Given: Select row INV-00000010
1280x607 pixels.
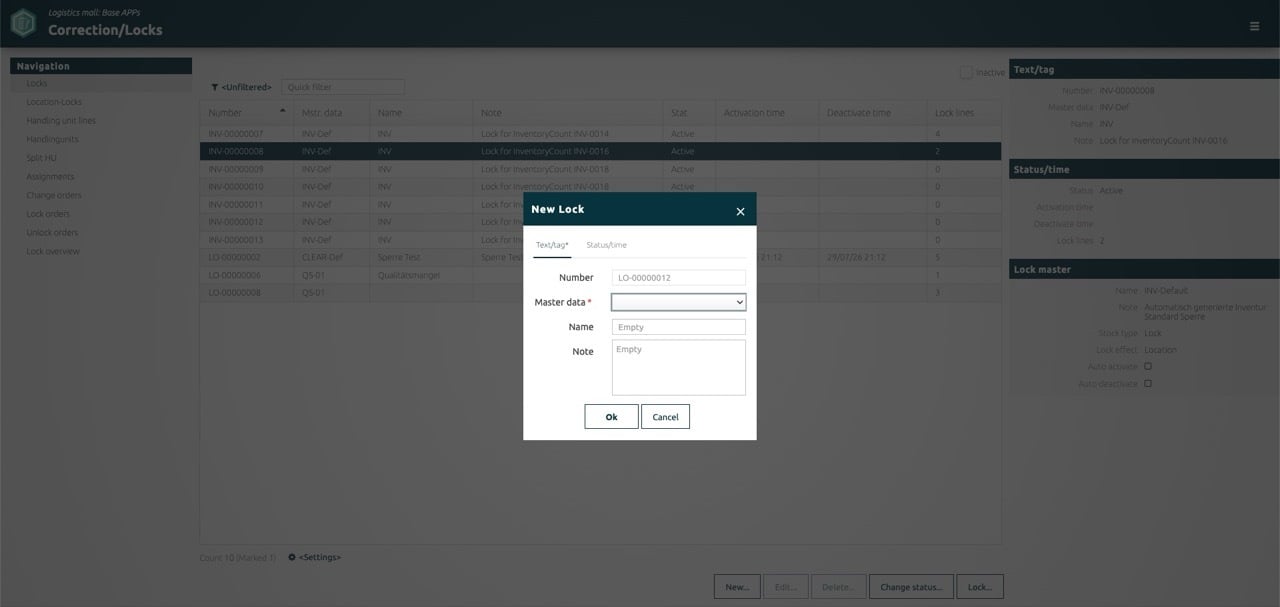Looking at the screenshot, I should pos(600,187).
